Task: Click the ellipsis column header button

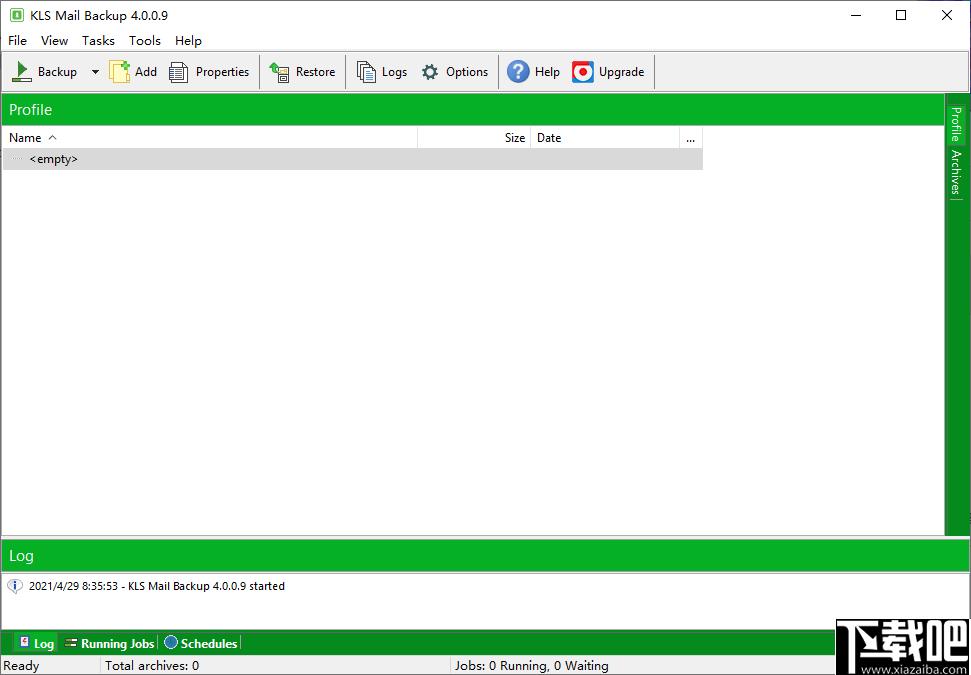Action: click(x=690, y=137)
